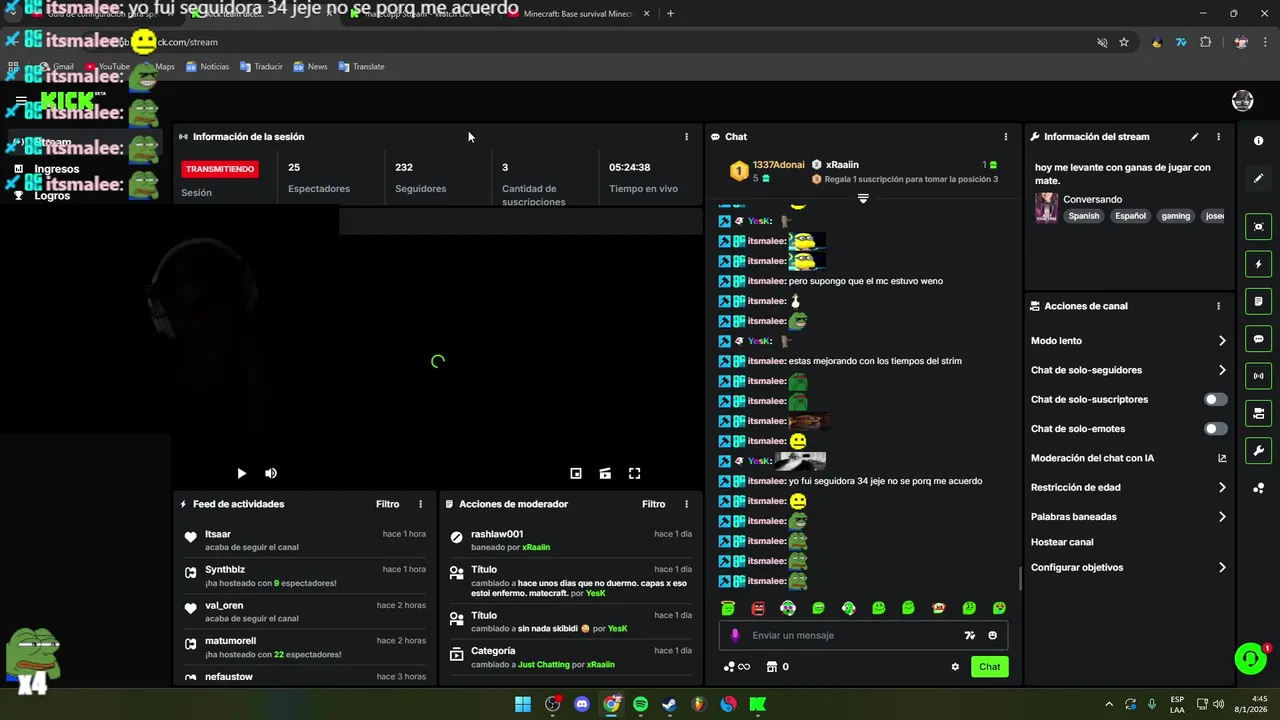This screenshot has width=1280, height=720.
Task: Open the emote picker smiley in message box
Action: tap(992, 635)
